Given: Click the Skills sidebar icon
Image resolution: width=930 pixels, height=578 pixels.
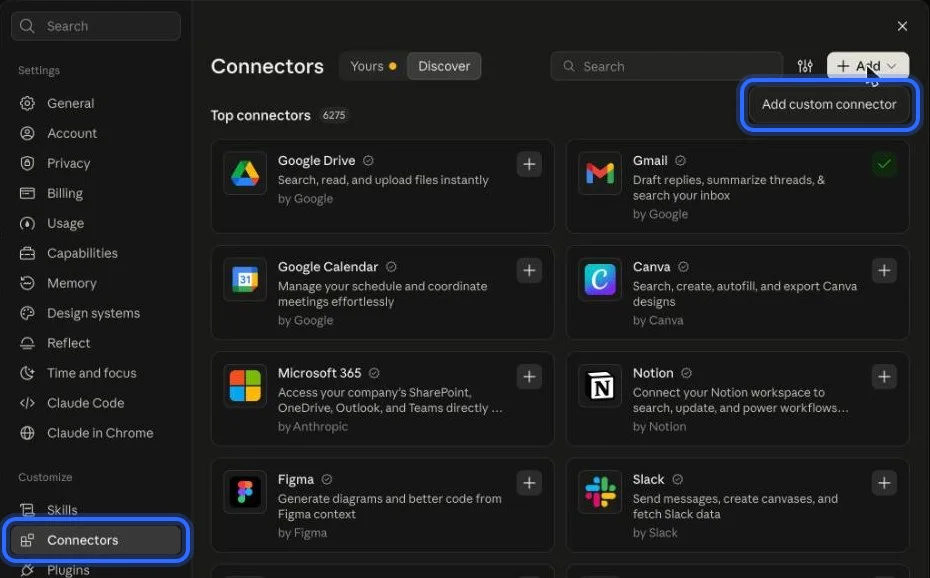Looking at the screenshot, I should point(27,510).
